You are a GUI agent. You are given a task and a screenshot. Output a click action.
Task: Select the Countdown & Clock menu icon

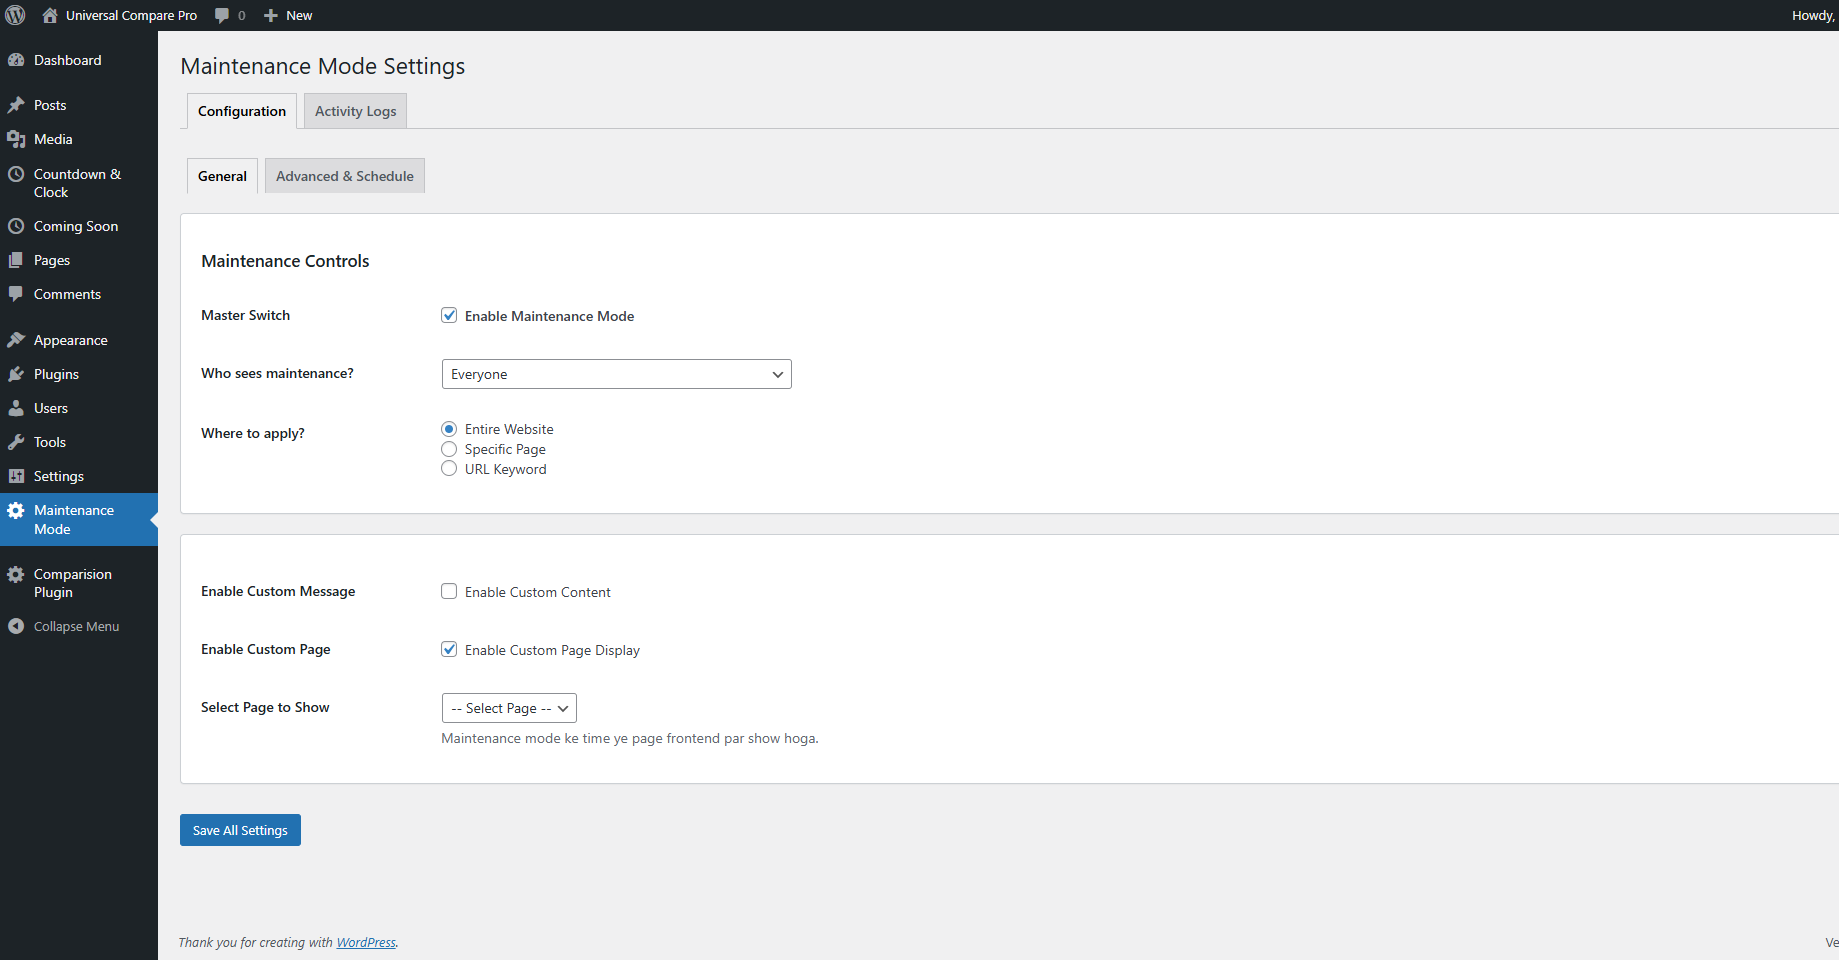point(16,173)
